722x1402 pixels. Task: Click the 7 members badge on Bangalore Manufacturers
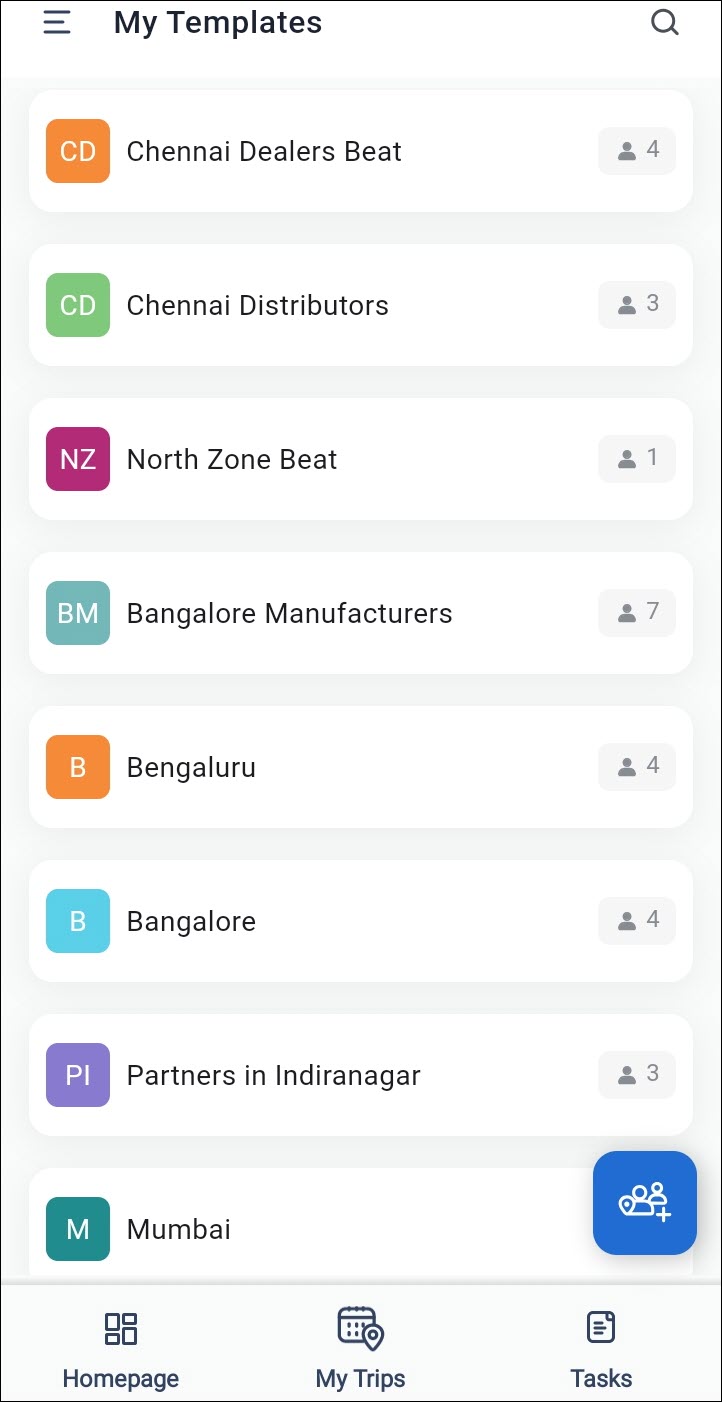637,613
